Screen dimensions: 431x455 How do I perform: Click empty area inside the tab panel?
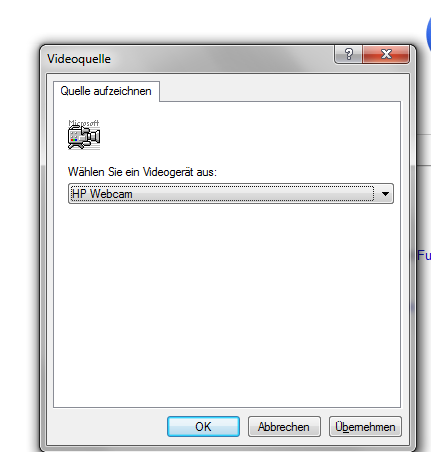click(227, 300)
